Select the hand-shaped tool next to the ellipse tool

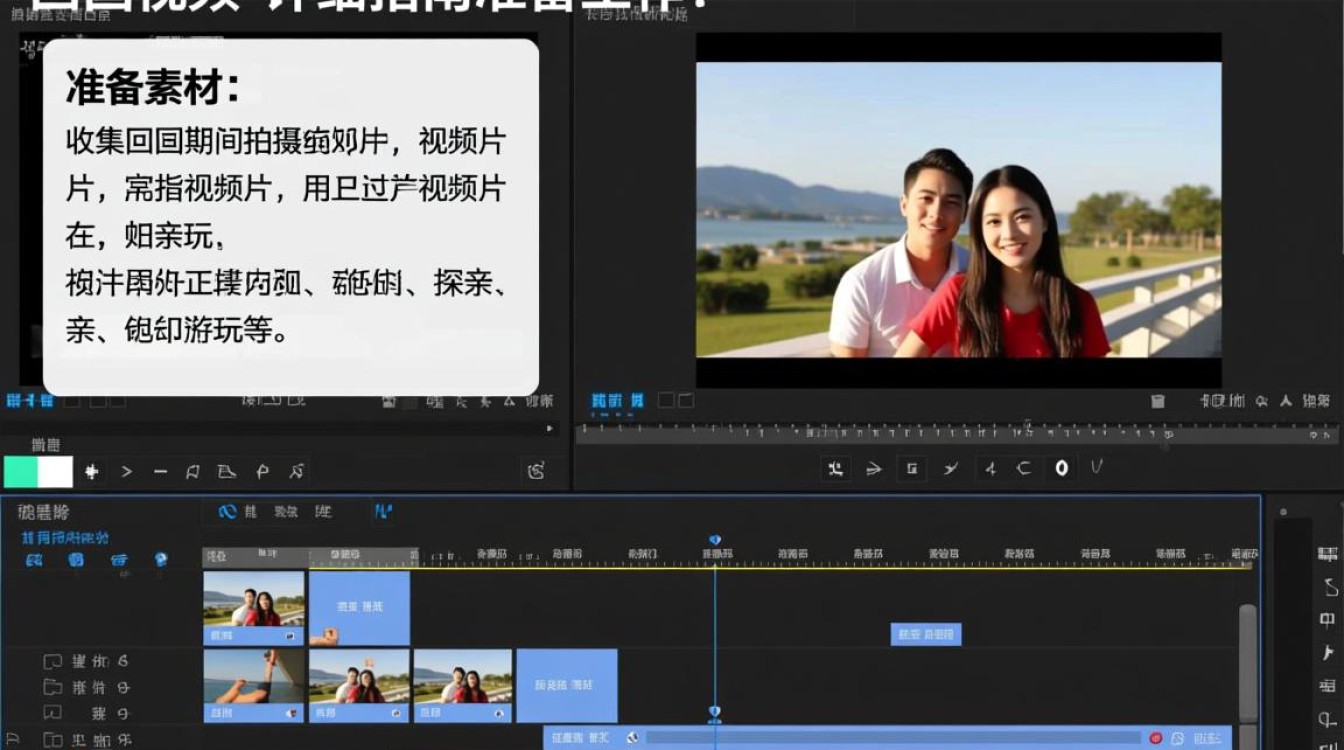click(1096, 468)
